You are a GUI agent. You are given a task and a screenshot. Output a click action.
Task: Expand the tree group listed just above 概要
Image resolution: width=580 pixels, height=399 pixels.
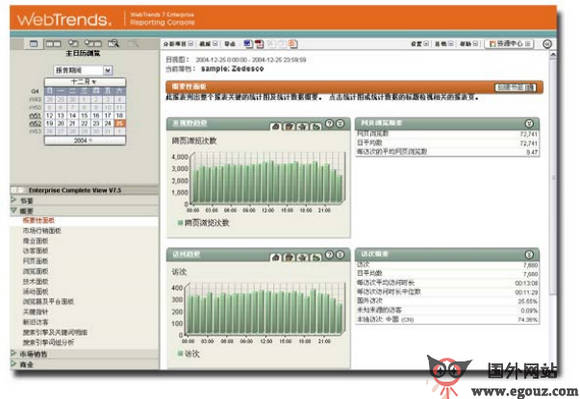tap(14, 200)
